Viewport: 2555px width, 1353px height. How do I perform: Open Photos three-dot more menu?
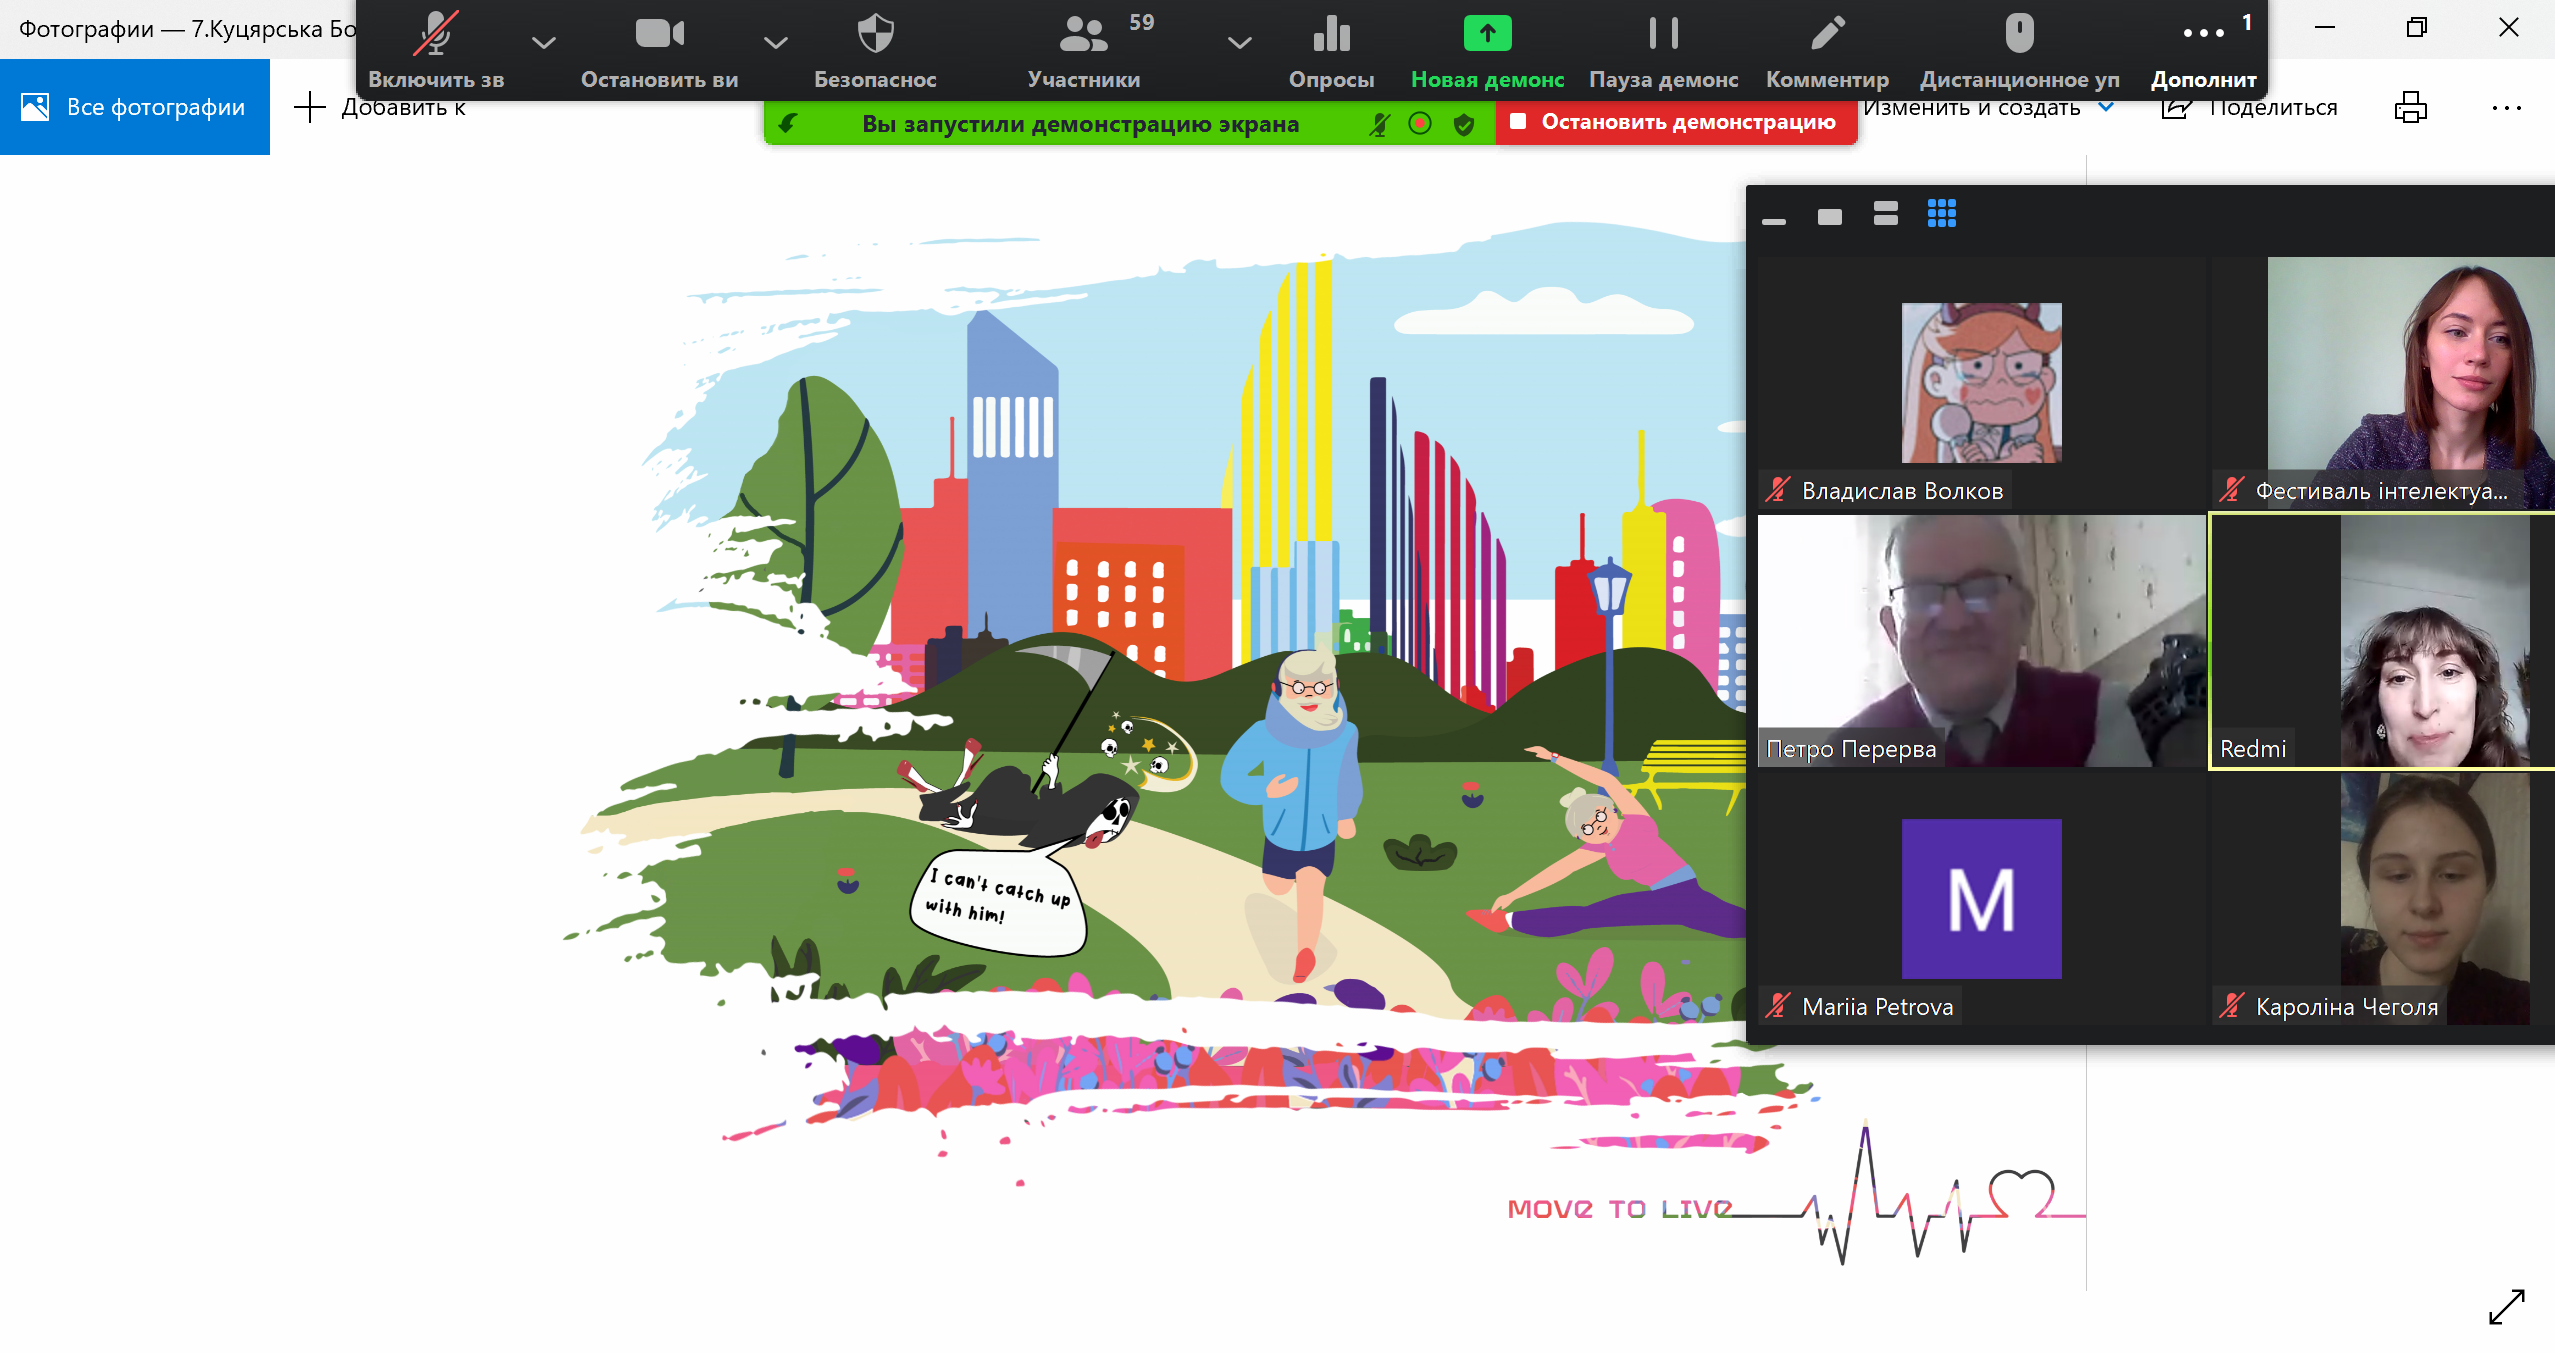click(x=2507, y=107)
